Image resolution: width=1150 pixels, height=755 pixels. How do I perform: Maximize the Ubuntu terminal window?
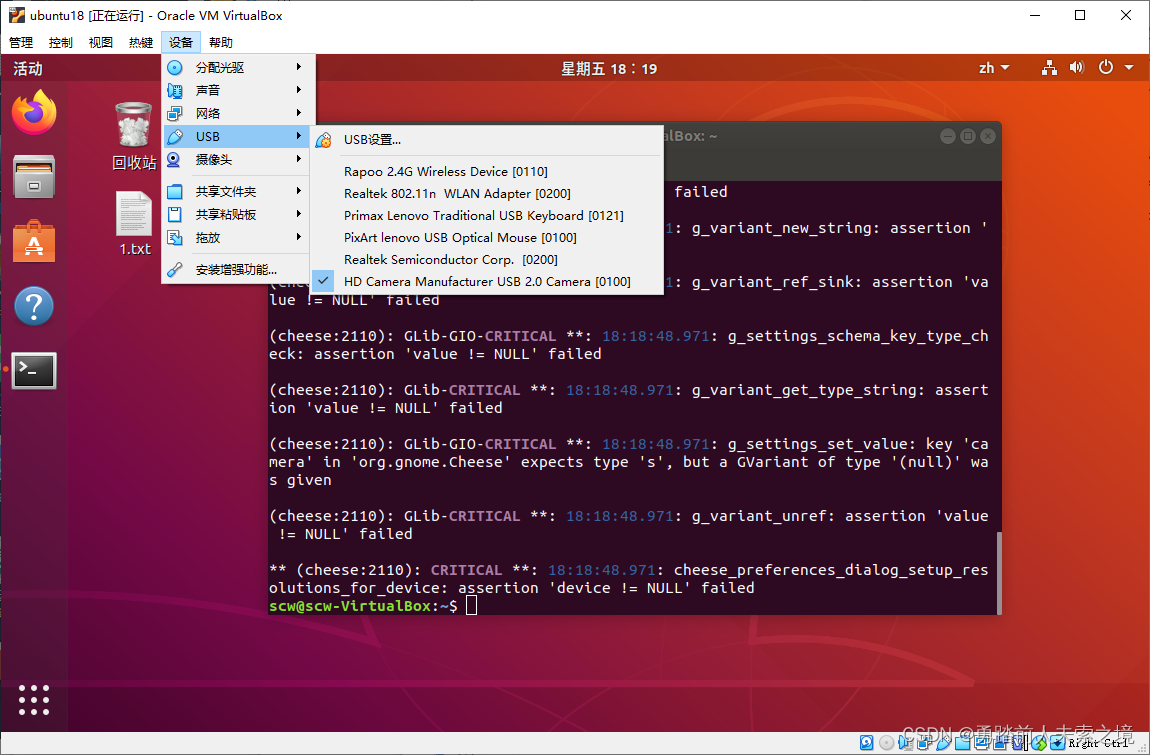point(967,136)
